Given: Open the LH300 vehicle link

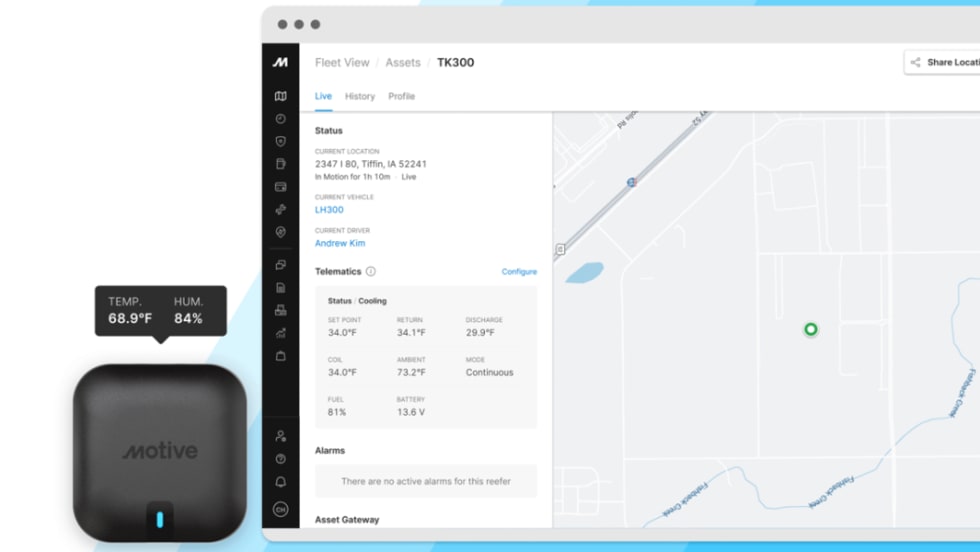Looking at the screenshot, I should (x=329, y=210).
